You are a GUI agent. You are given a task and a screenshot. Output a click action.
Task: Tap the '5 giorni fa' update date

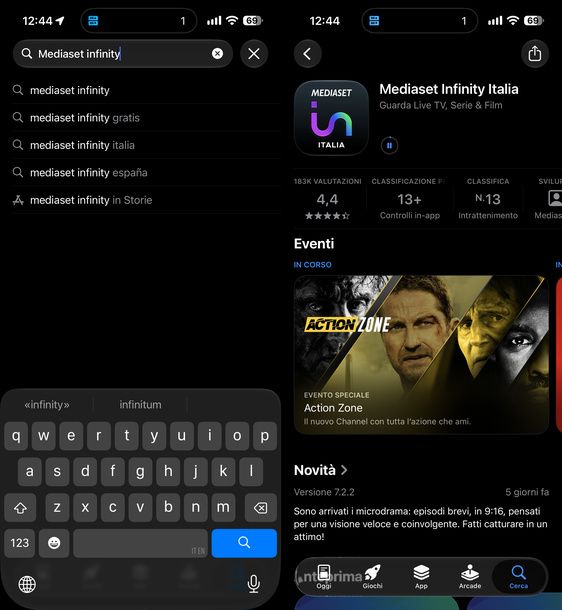(527, 492)
